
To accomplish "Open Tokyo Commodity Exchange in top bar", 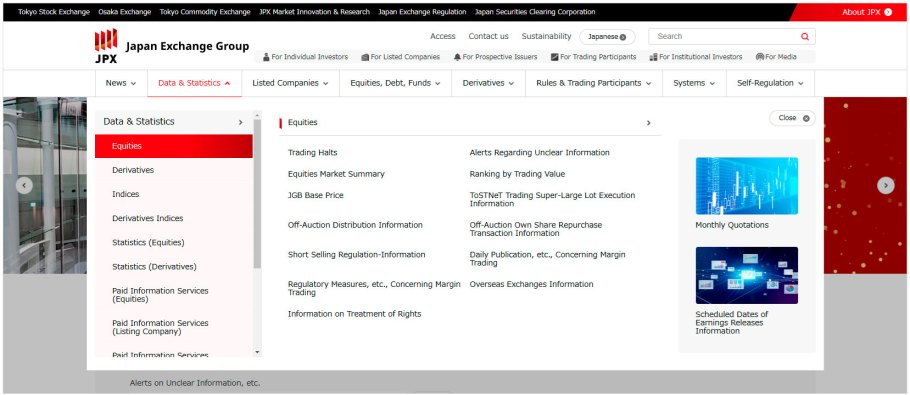I will coord(205,12).
